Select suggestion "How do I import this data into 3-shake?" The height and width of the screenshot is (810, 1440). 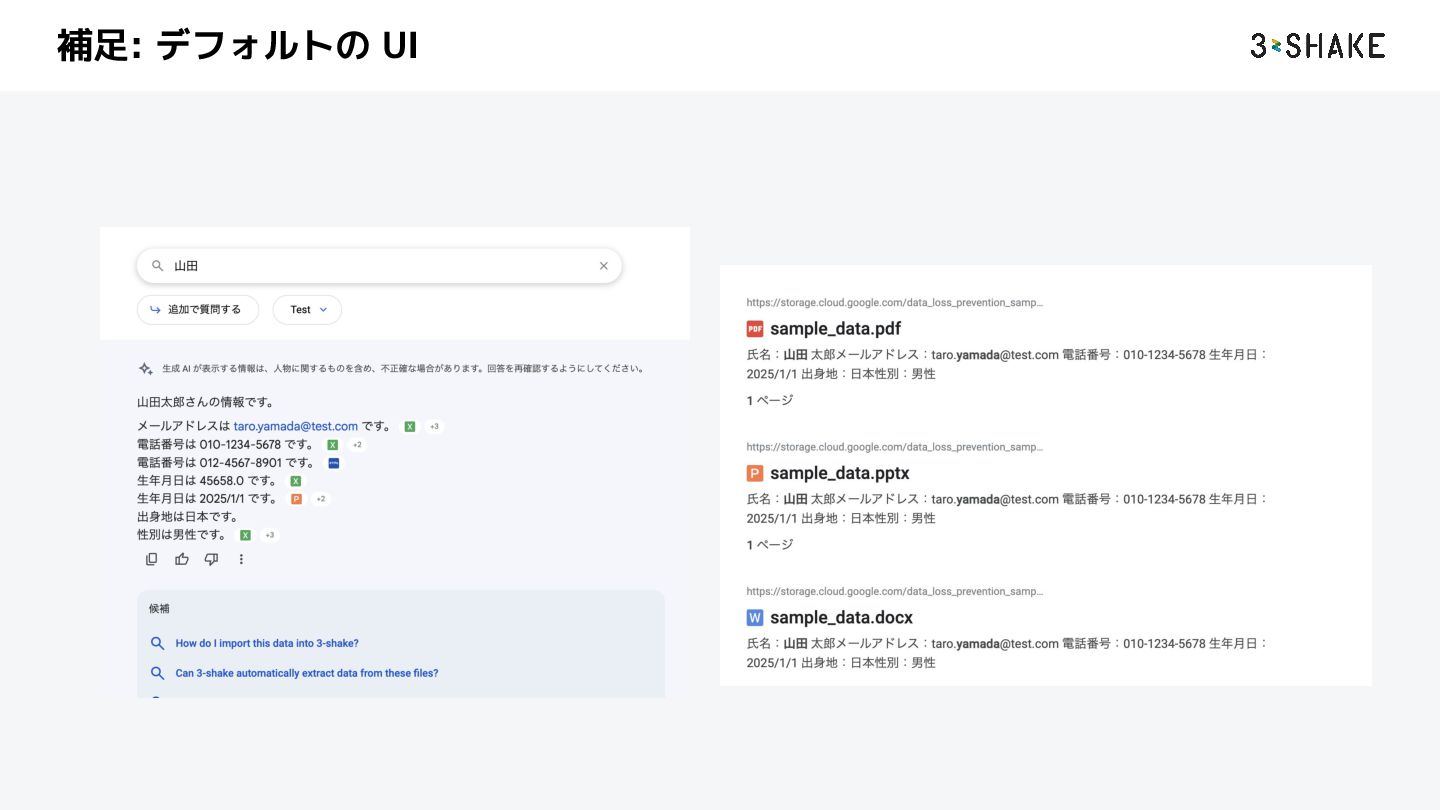[267, 643]
